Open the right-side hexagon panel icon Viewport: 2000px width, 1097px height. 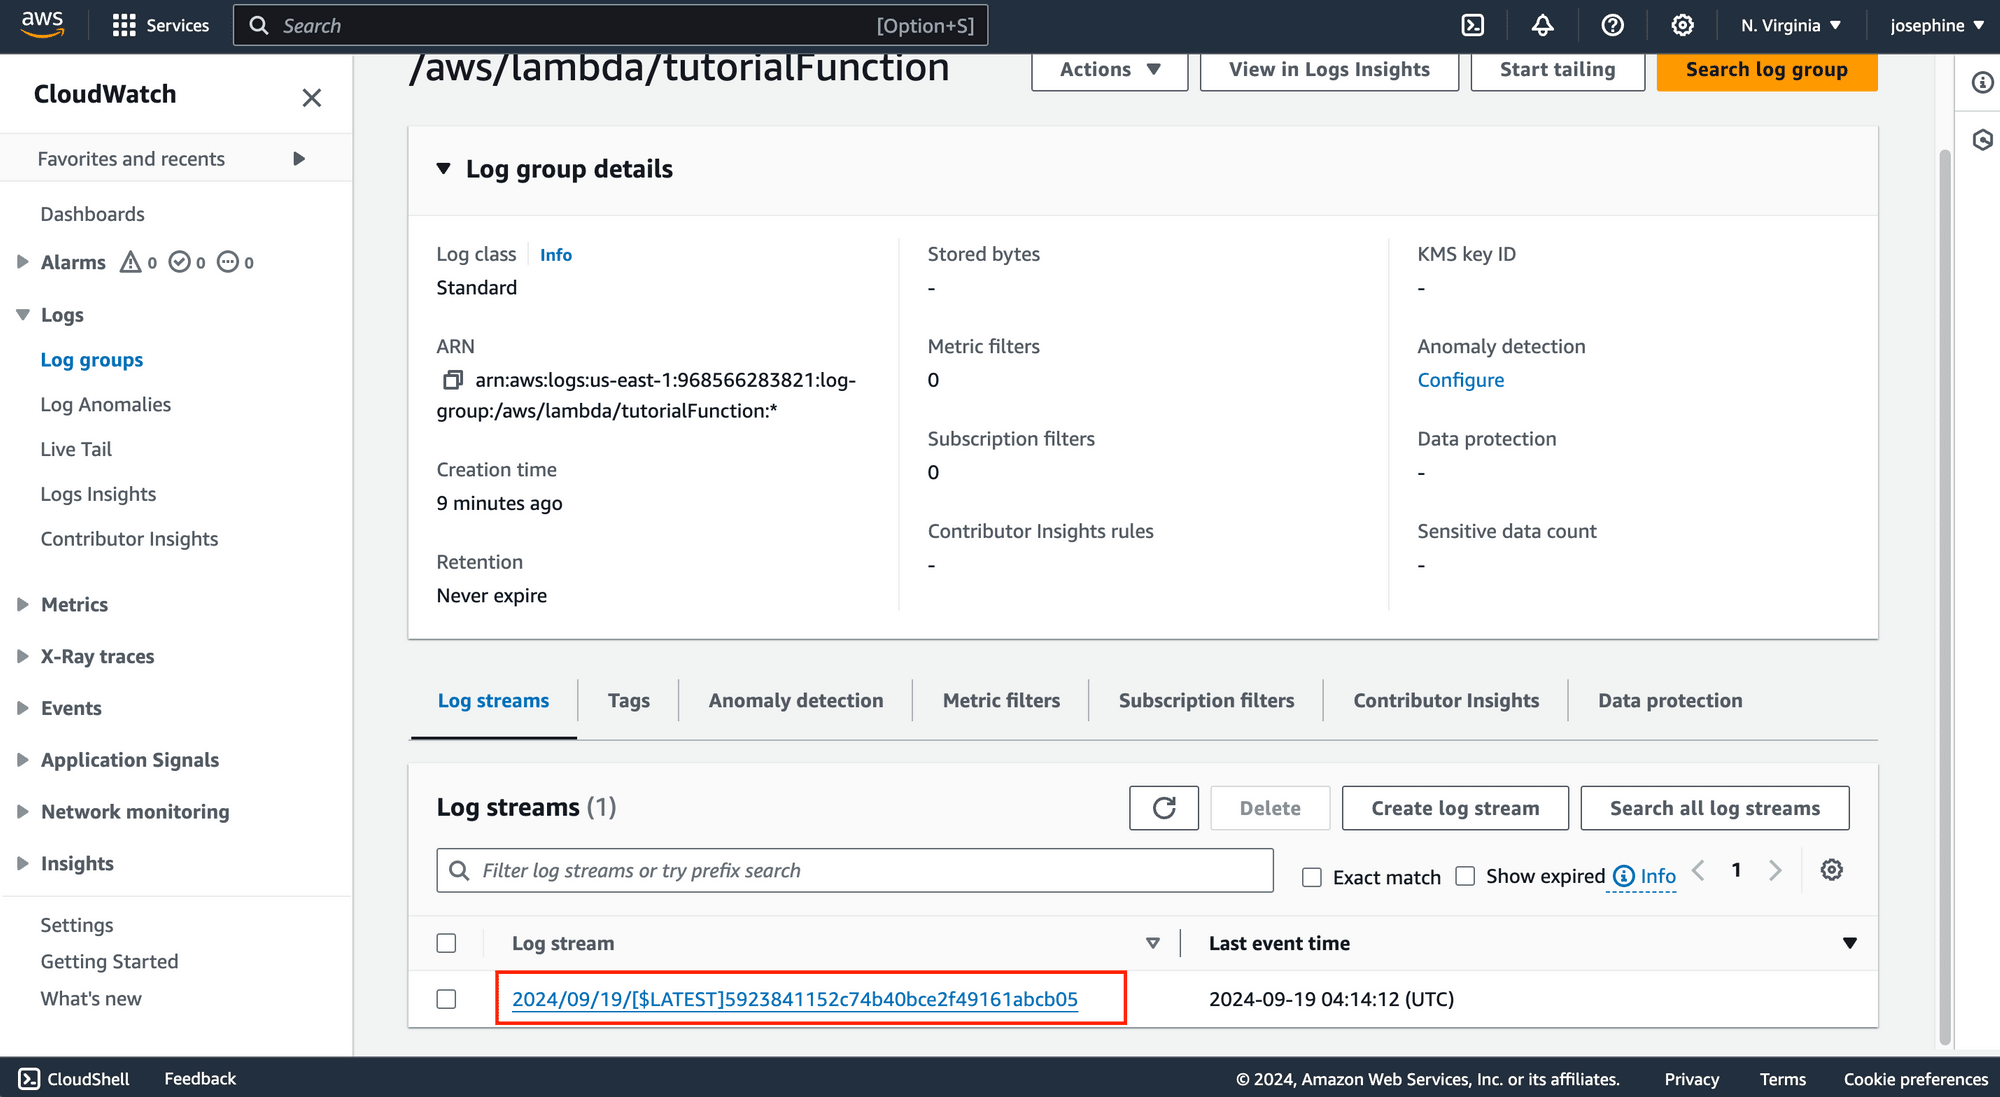[x=1982, y=139]
